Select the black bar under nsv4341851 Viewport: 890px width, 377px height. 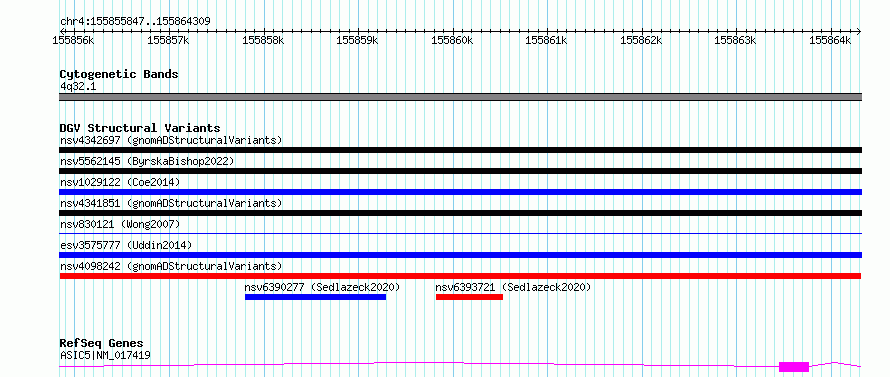coord(460,213)
